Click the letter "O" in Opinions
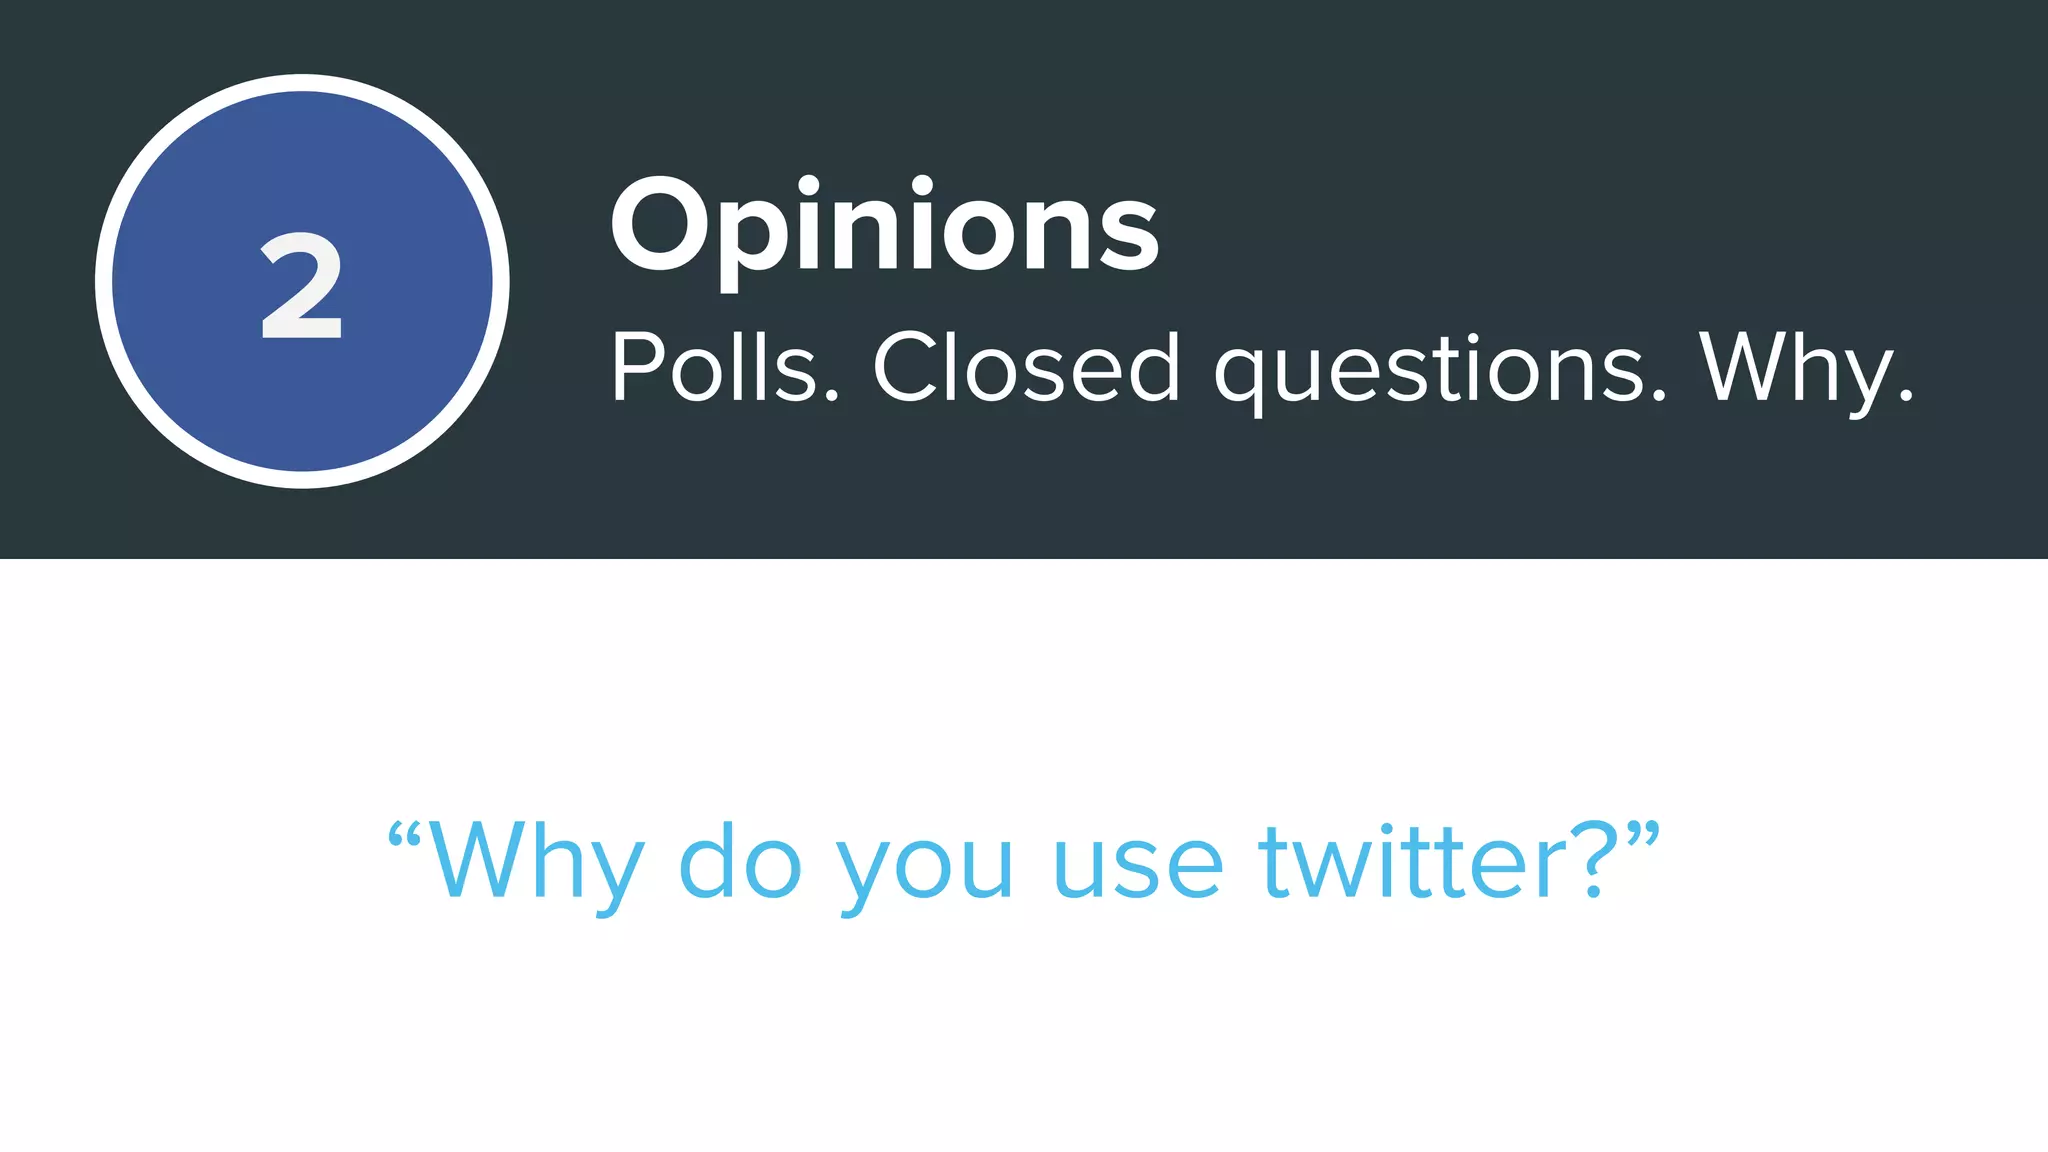This screenshot has height=1152, width=2048. [x=655, y=226]
